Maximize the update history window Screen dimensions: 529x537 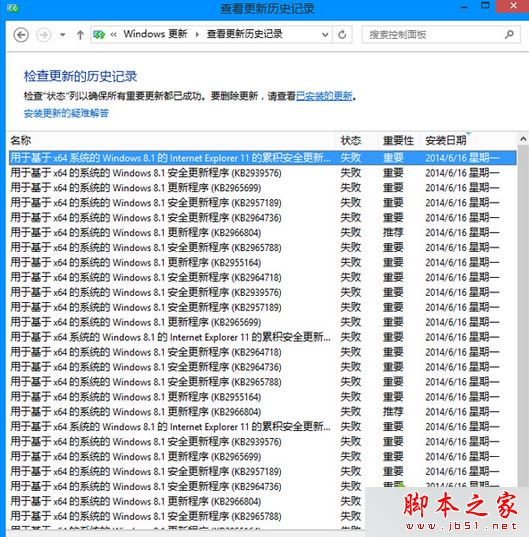(485, 5)
